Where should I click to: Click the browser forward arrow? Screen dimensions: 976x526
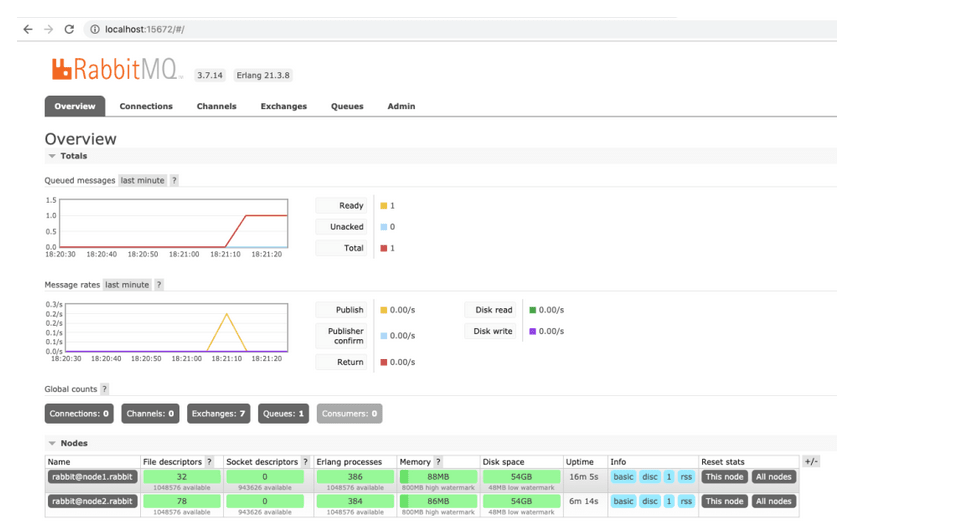coord(49,29)
